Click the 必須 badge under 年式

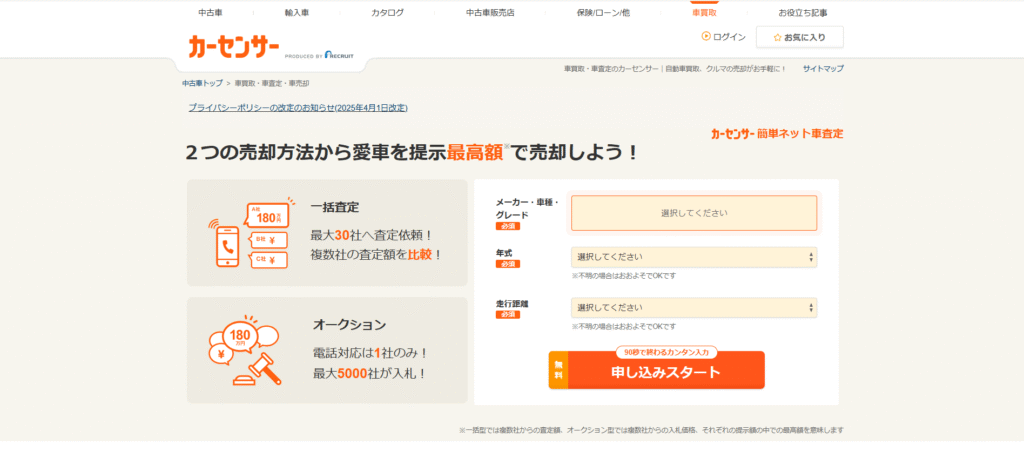point(507,264)
